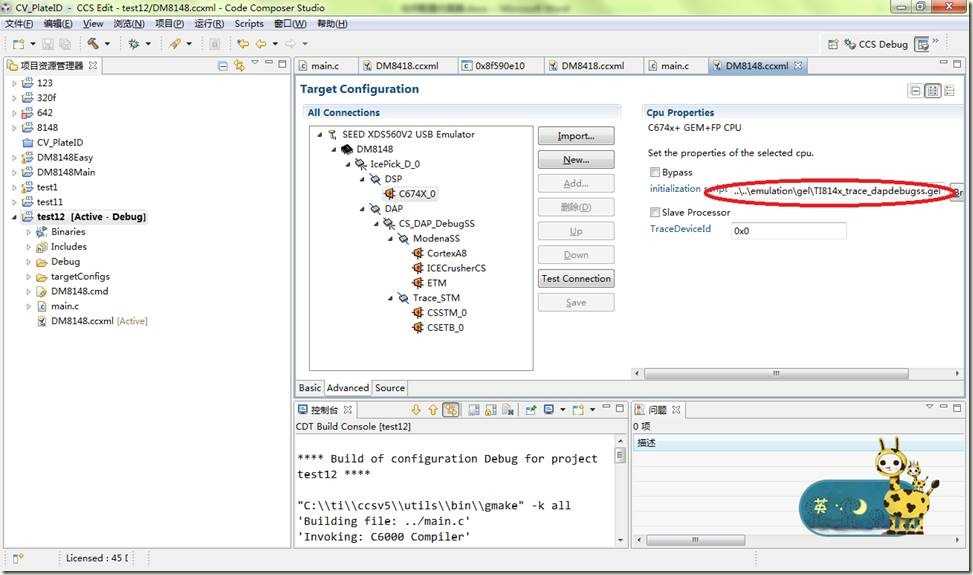Image resolution: width=973 pixels, height=575 pixels.
Task: Close the DM8148.ccxml editor tab
Action: tap(799, 65)
